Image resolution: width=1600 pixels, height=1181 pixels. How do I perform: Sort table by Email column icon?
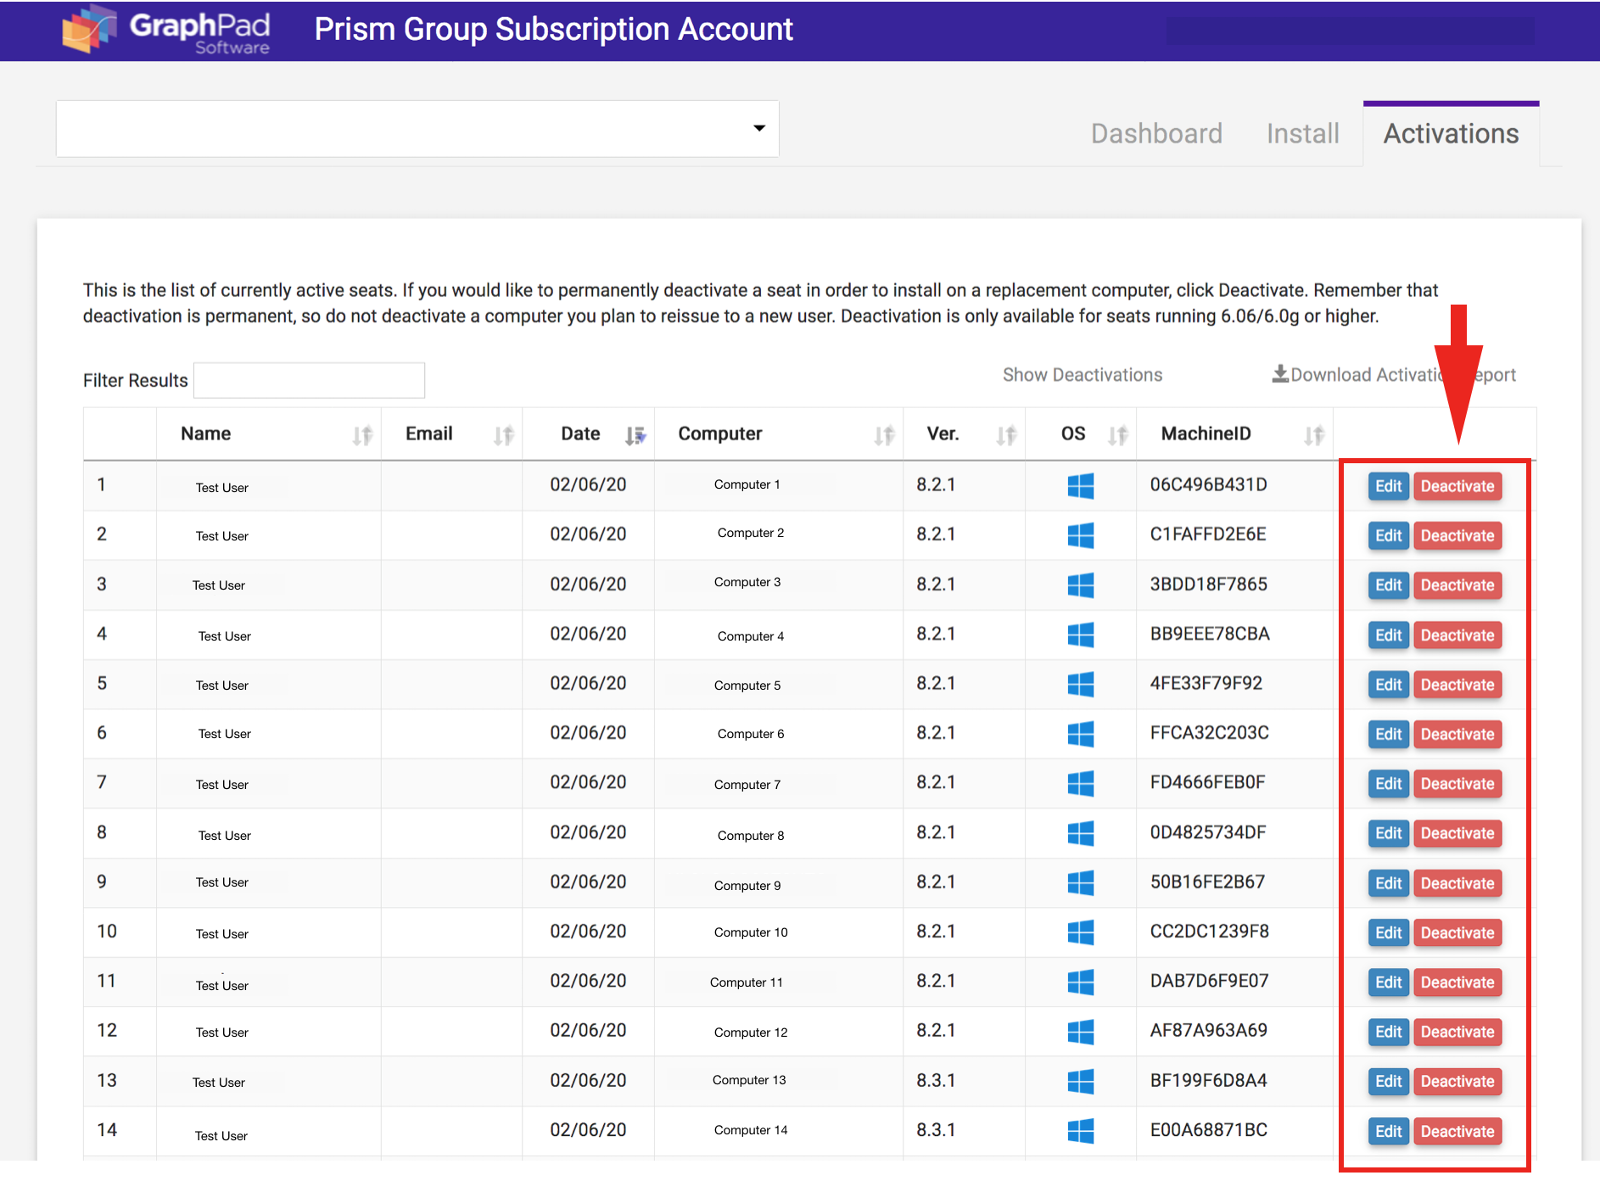click(x=504, y=435)
